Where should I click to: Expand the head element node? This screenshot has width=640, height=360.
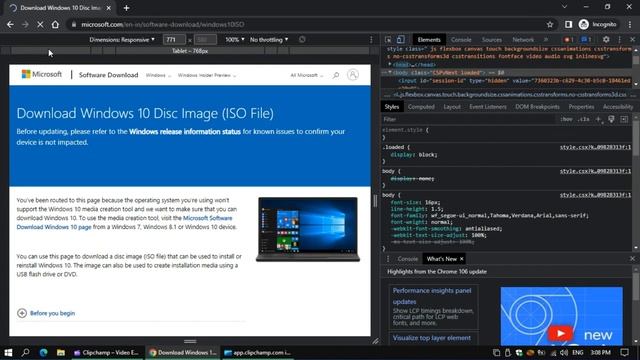390,64
